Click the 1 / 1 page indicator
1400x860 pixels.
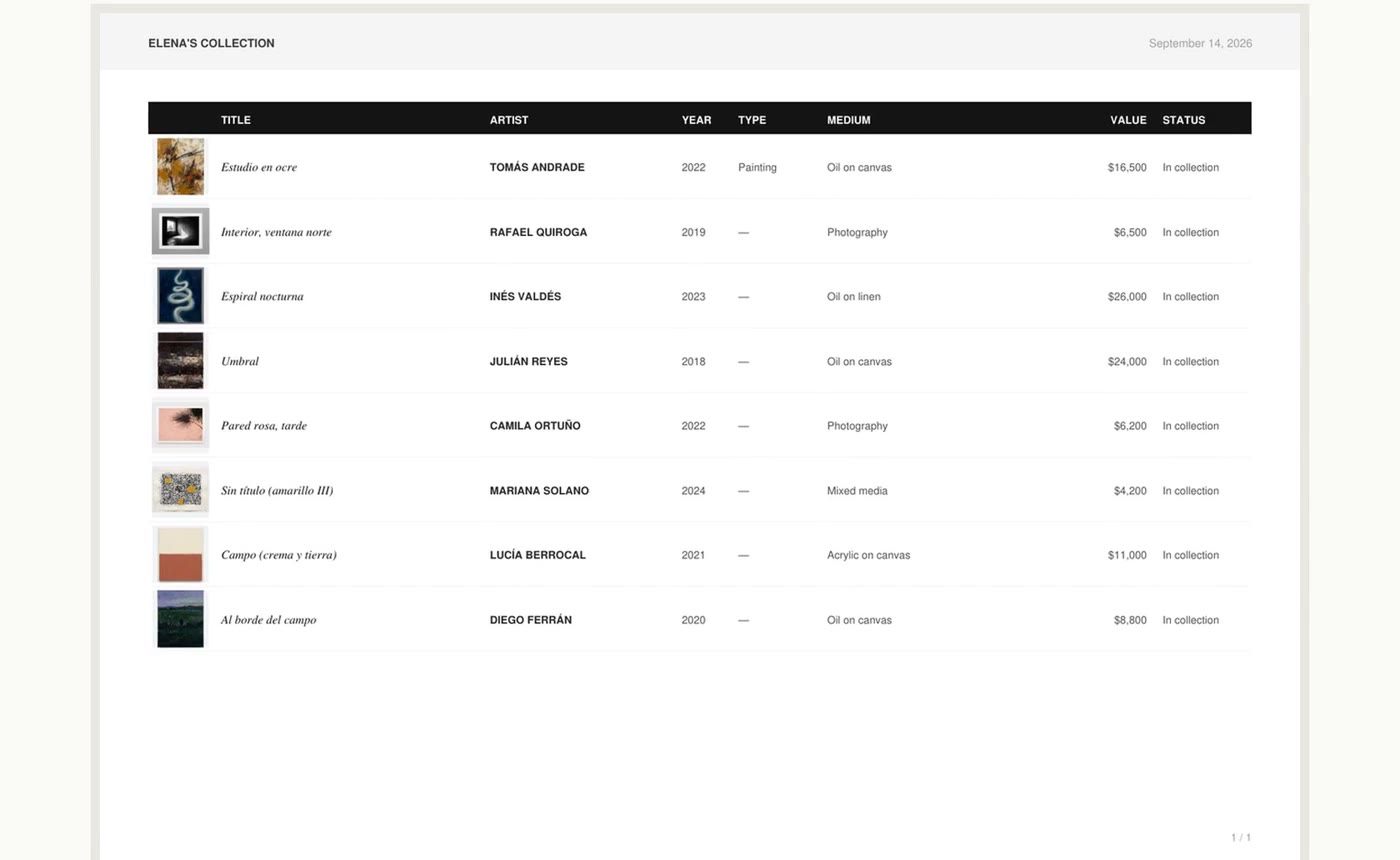click(x=1241, y=837)
